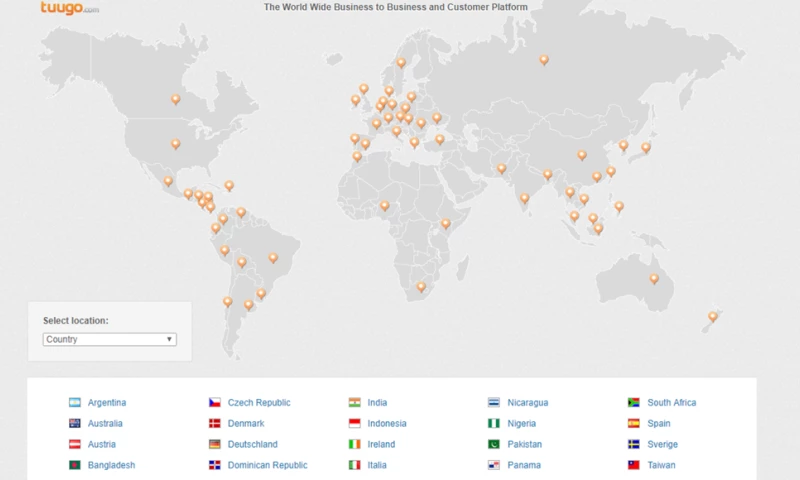This screenshot has width=800, height=480.
Task: Click the Argentina flag icon
Action: (x=74, y=403)
